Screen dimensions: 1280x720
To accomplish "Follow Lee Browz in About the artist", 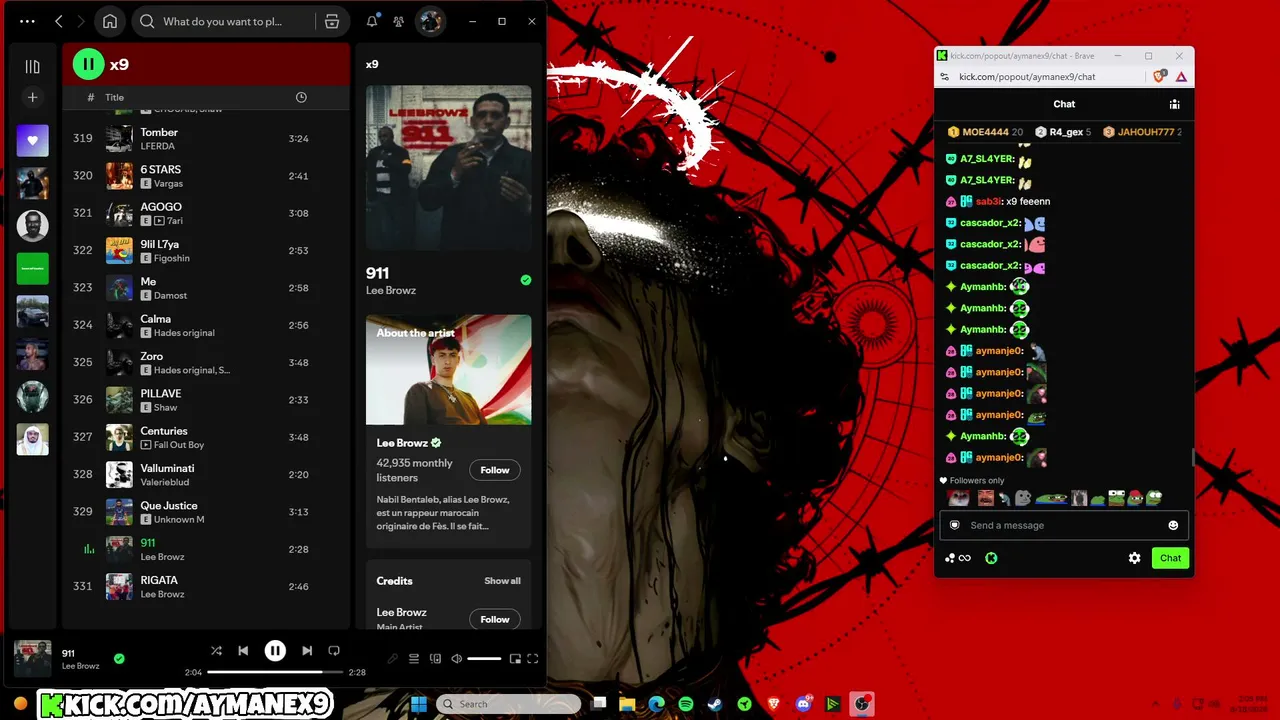I will click(x=495, y=470).
